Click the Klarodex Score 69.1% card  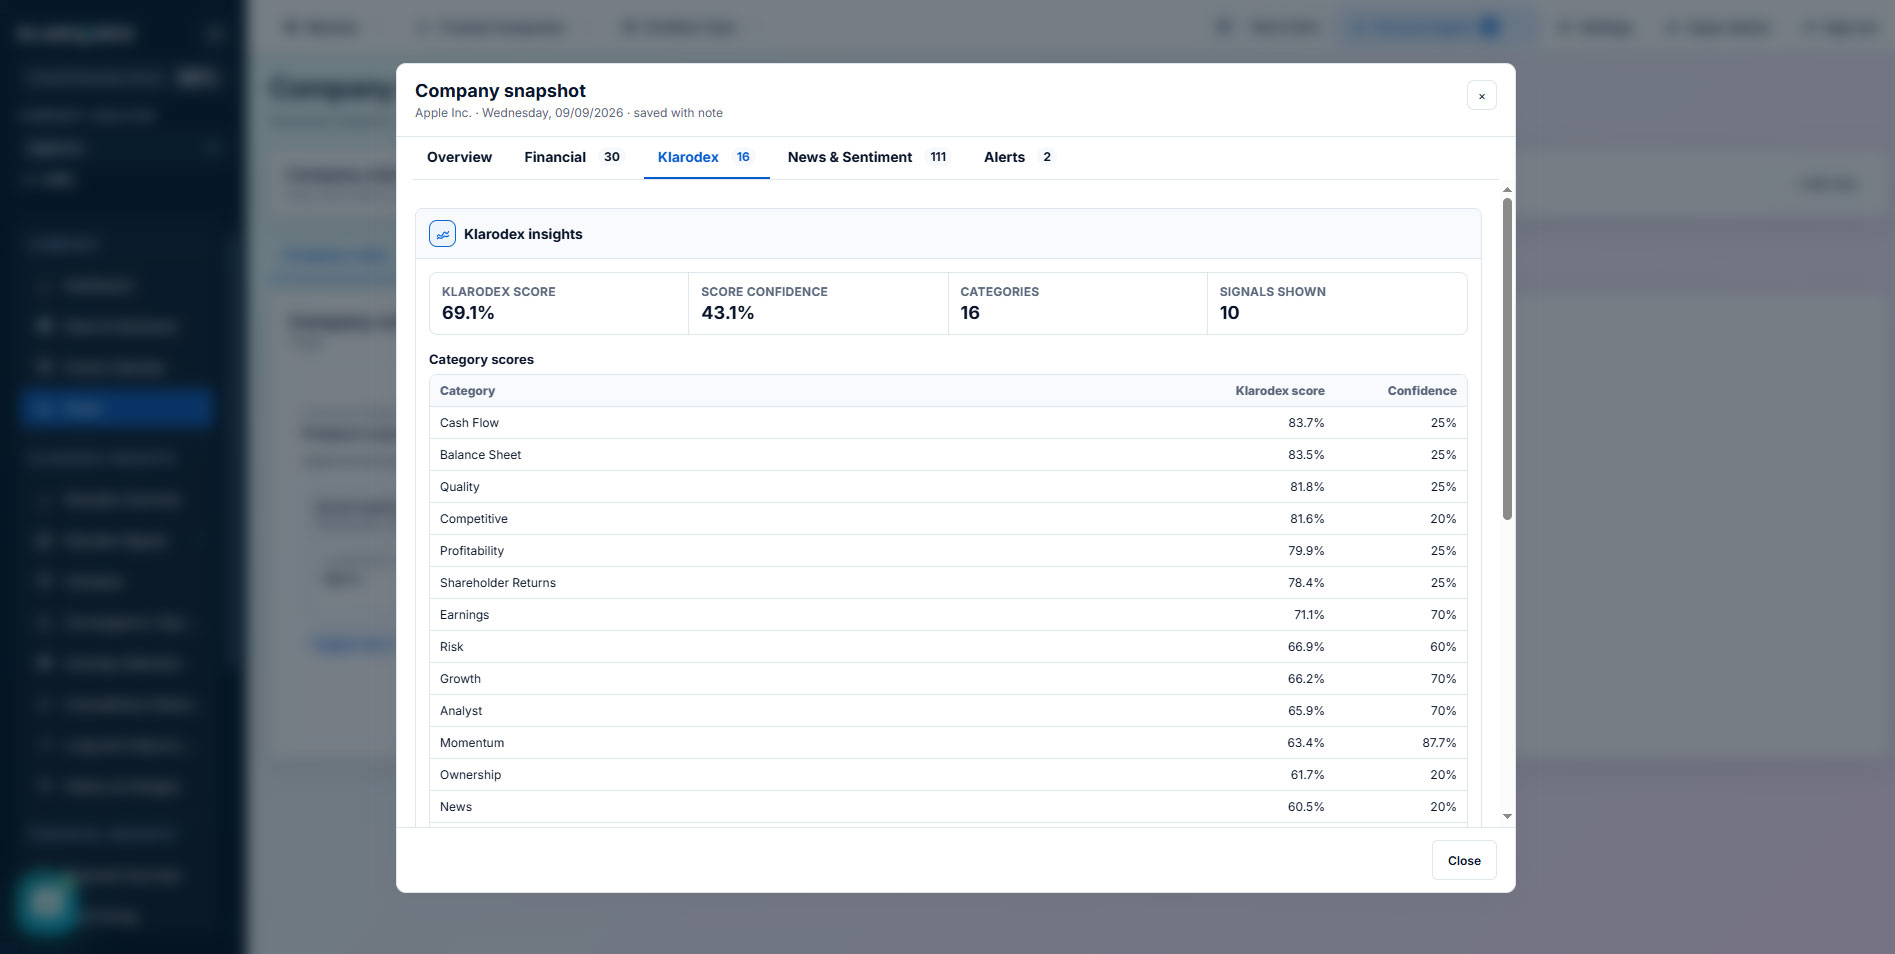pyautogui.click(x=559, y=303)
